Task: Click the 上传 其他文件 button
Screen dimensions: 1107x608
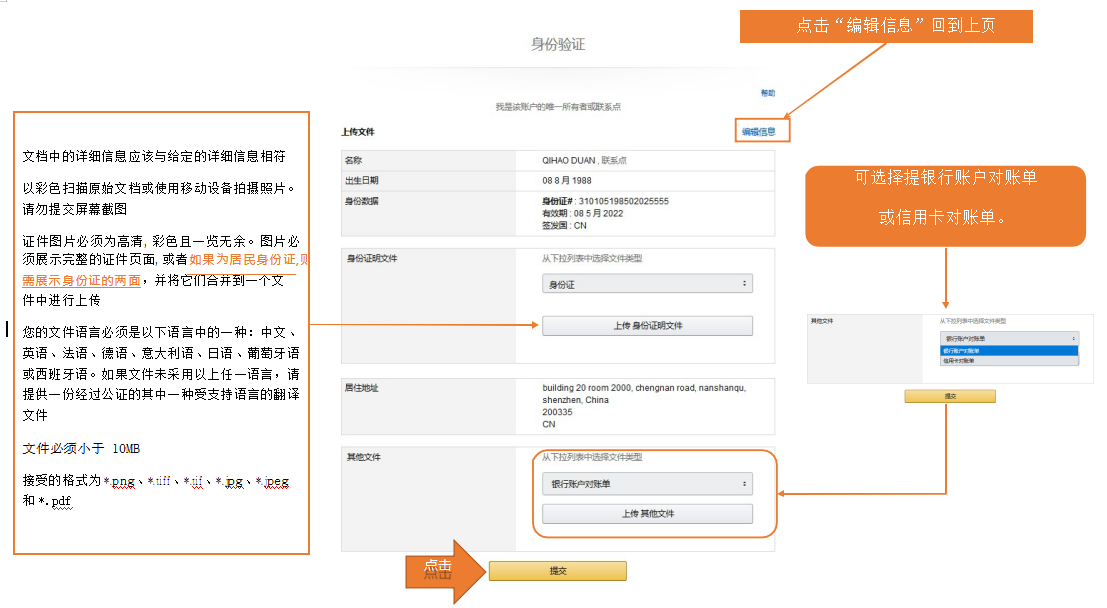Action: click(x=648, y=512)
